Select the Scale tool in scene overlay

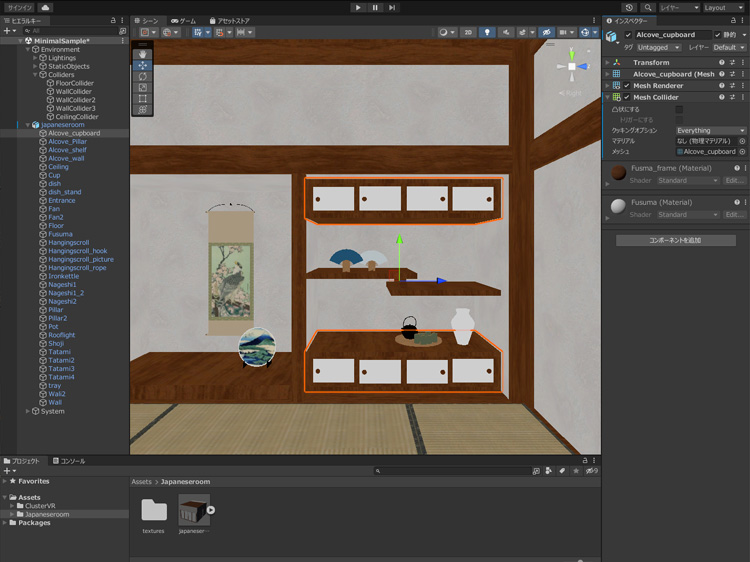142,88
